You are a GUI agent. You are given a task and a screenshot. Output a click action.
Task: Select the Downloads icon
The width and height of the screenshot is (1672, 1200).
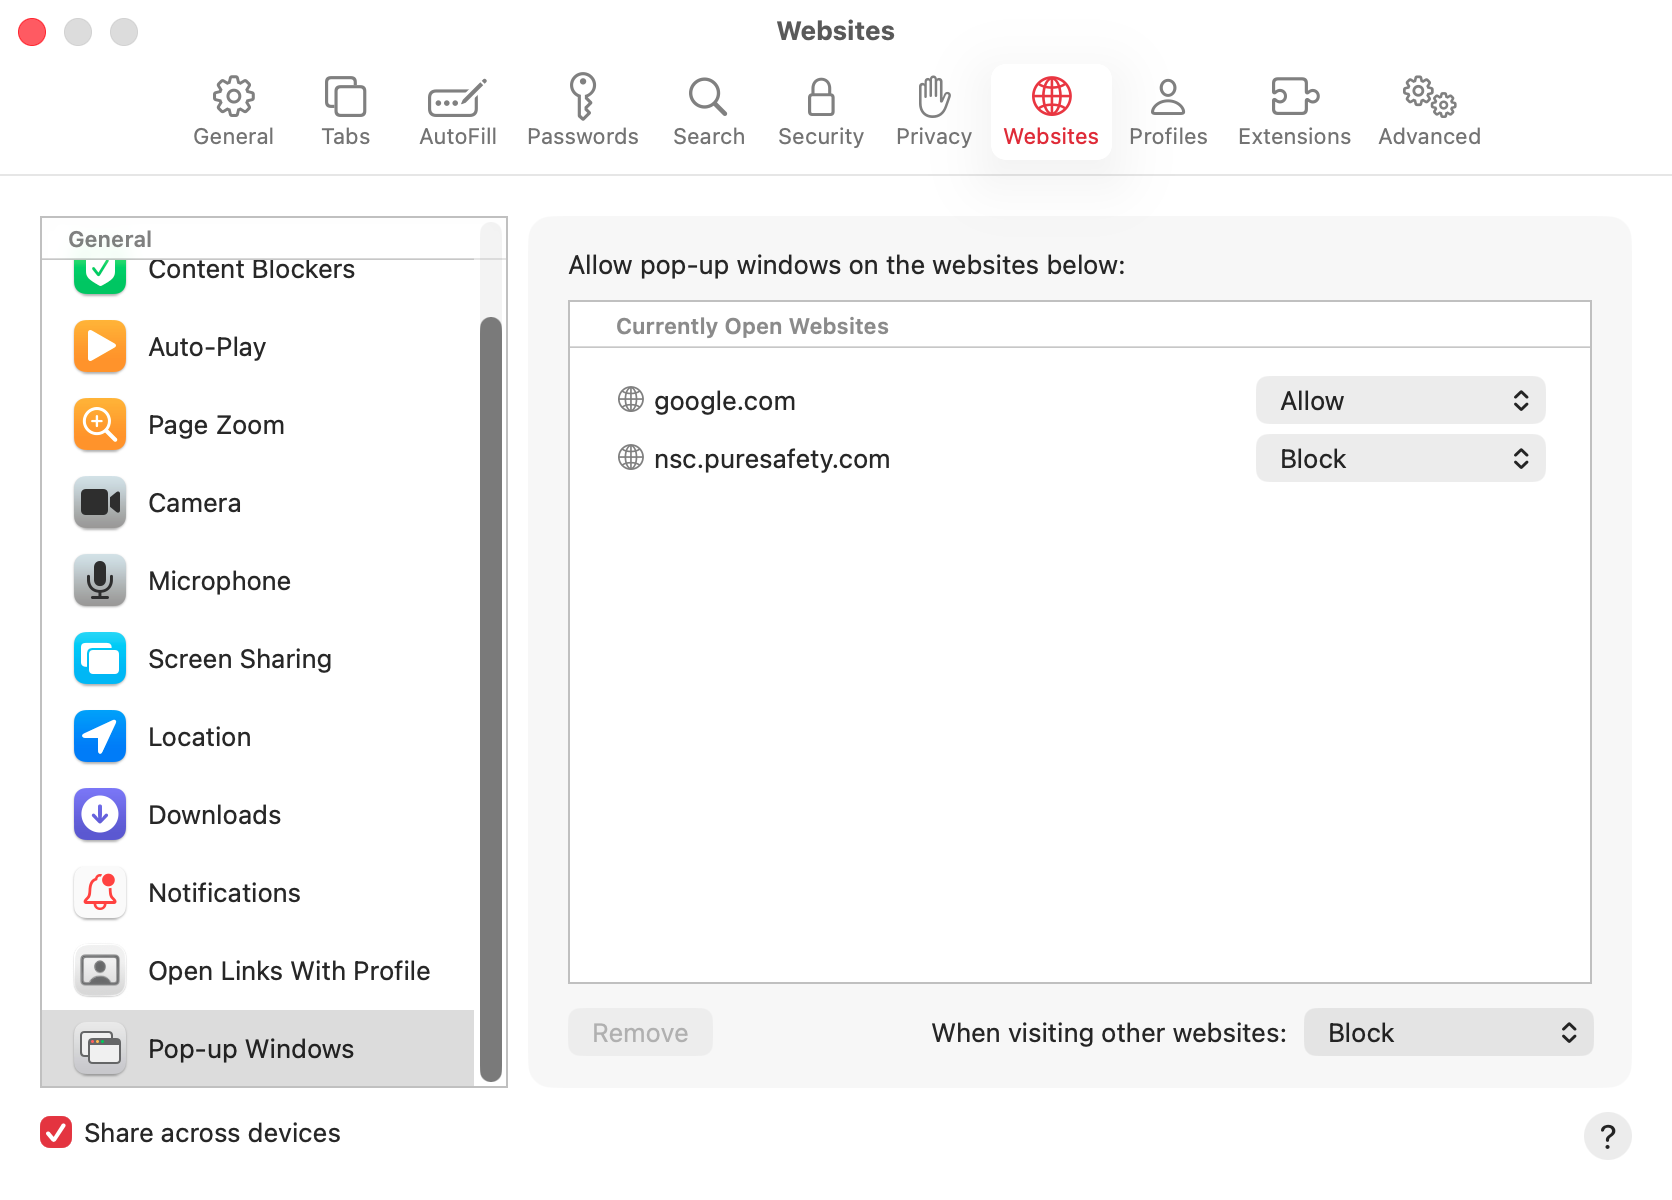click(x=99, y=814)
